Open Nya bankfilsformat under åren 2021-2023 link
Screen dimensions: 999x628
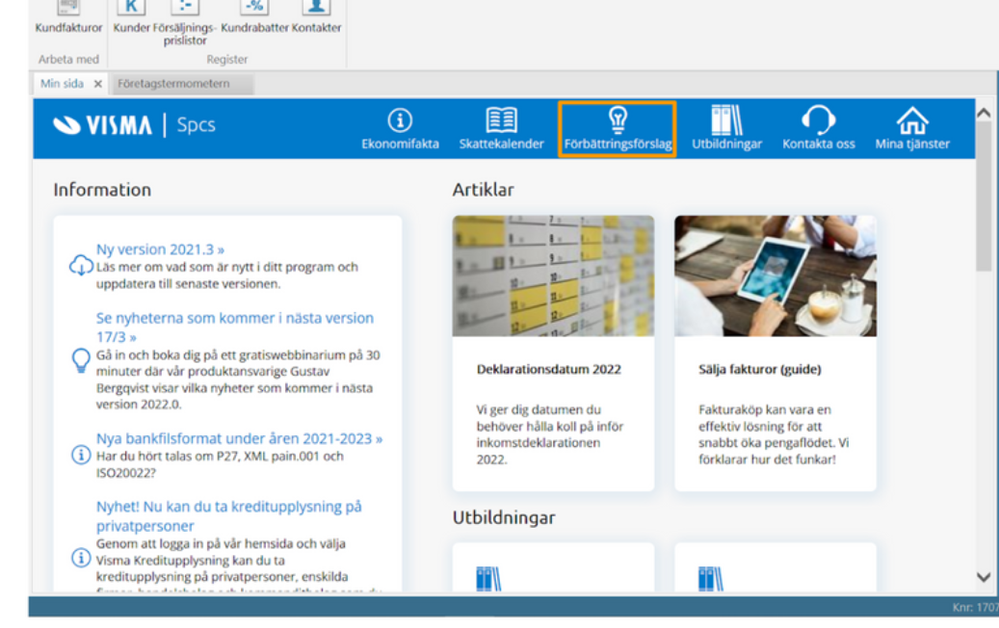[239, 438]
